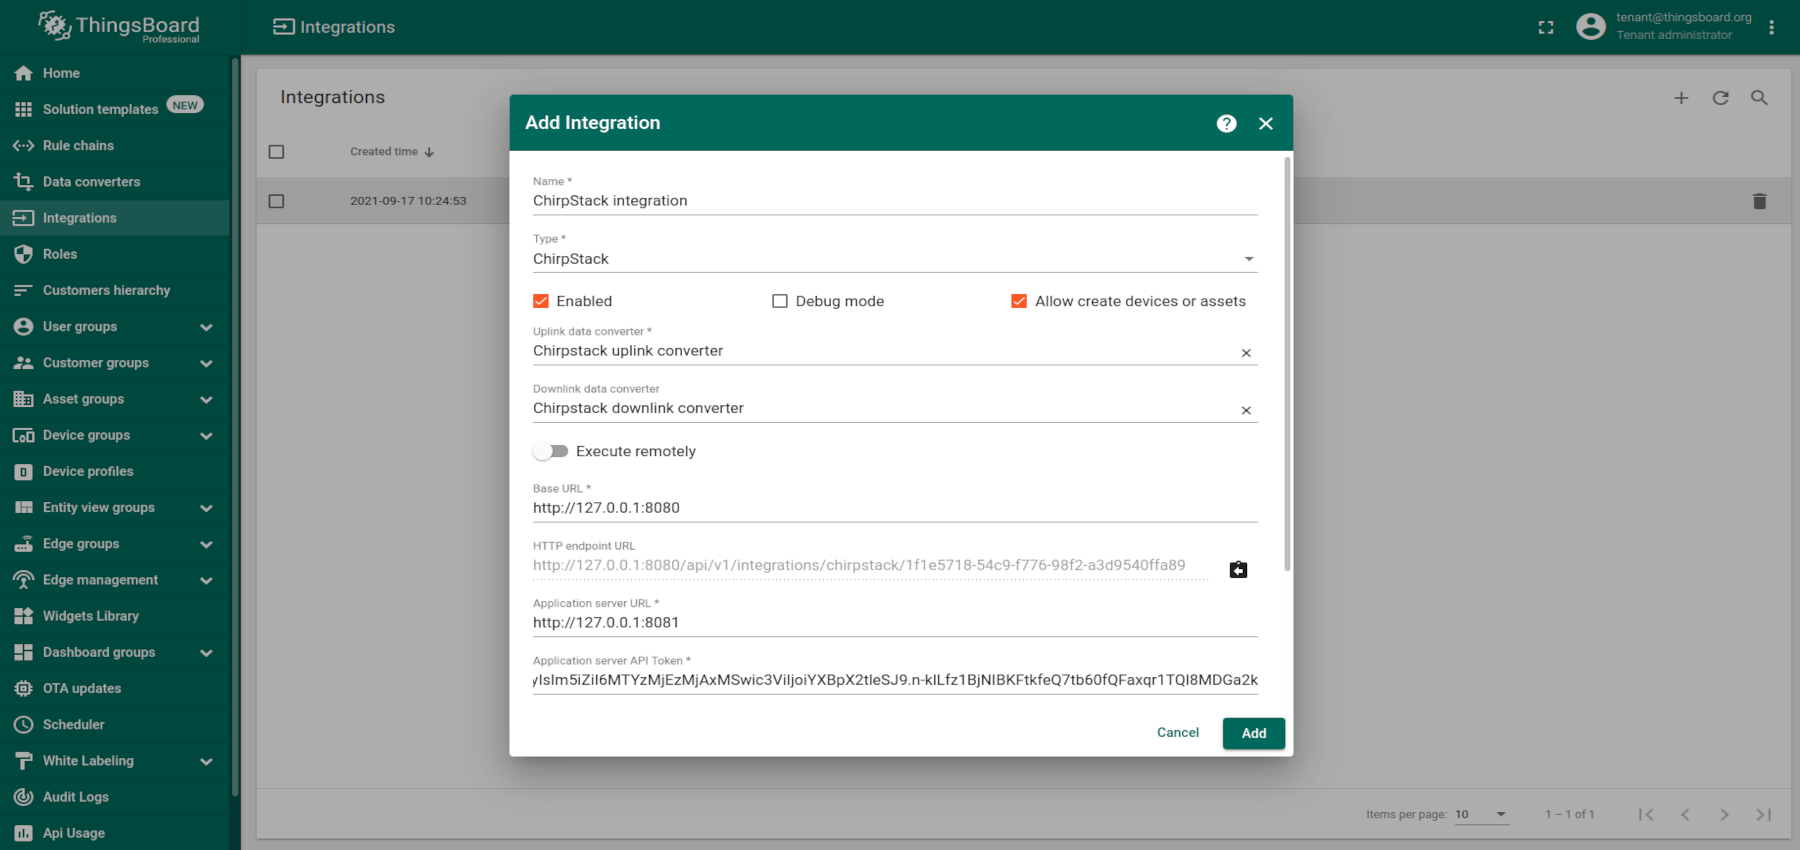Expand Entity view groups in sidebar
Image resolution: width=1800 pixels, height=850 pixels.
(x=206, y=508)
